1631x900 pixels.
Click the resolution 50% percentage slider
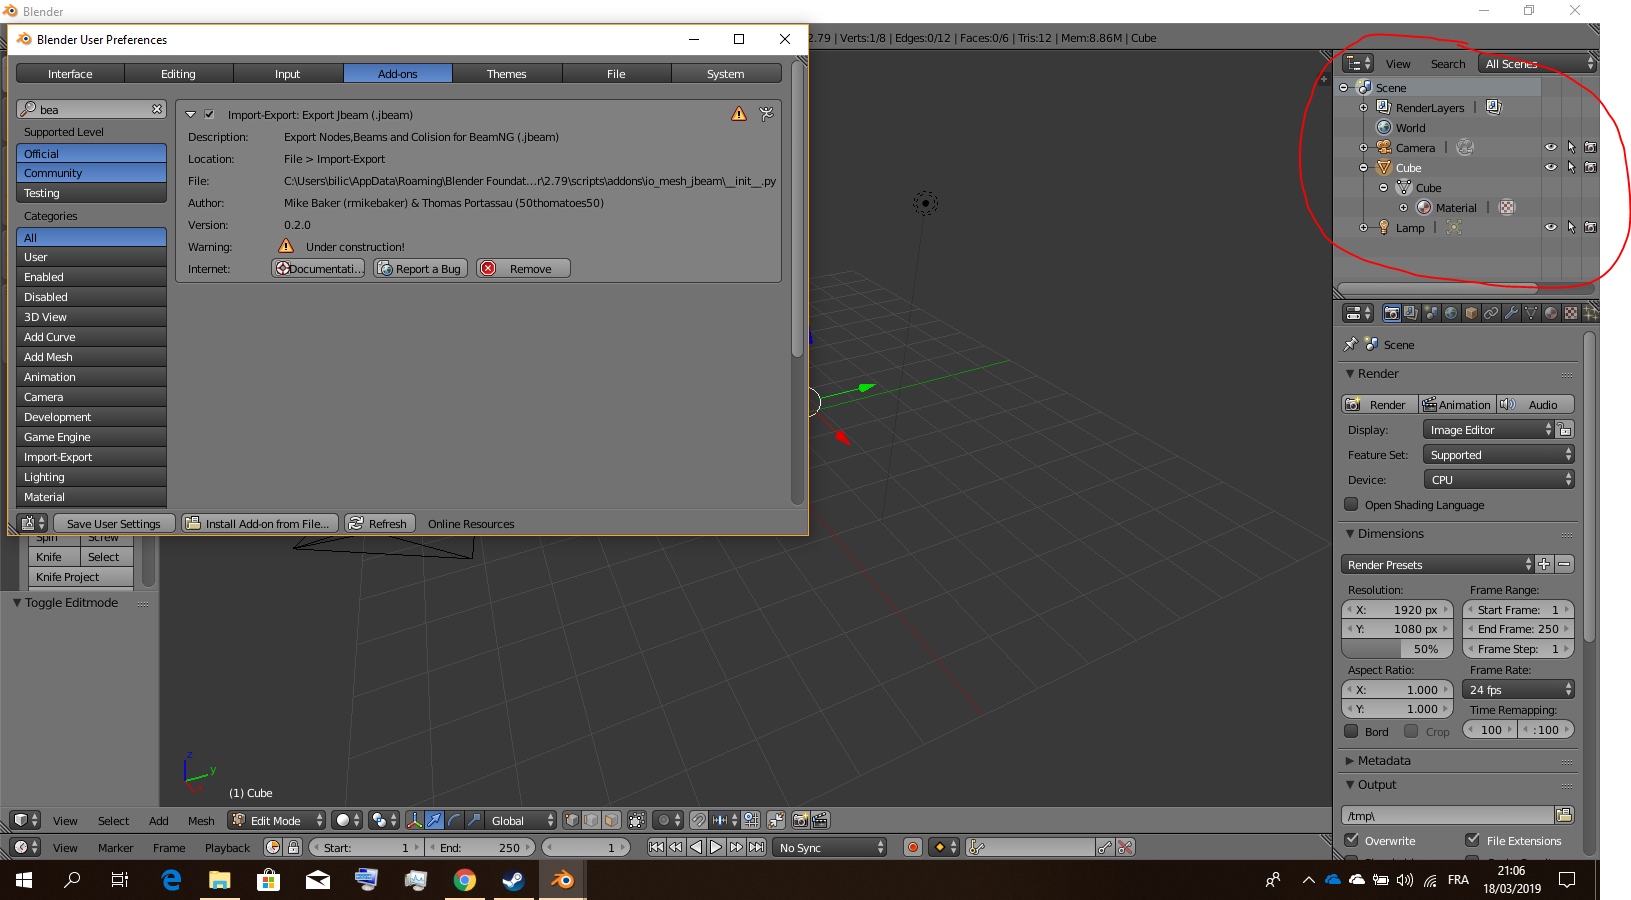1397,648
